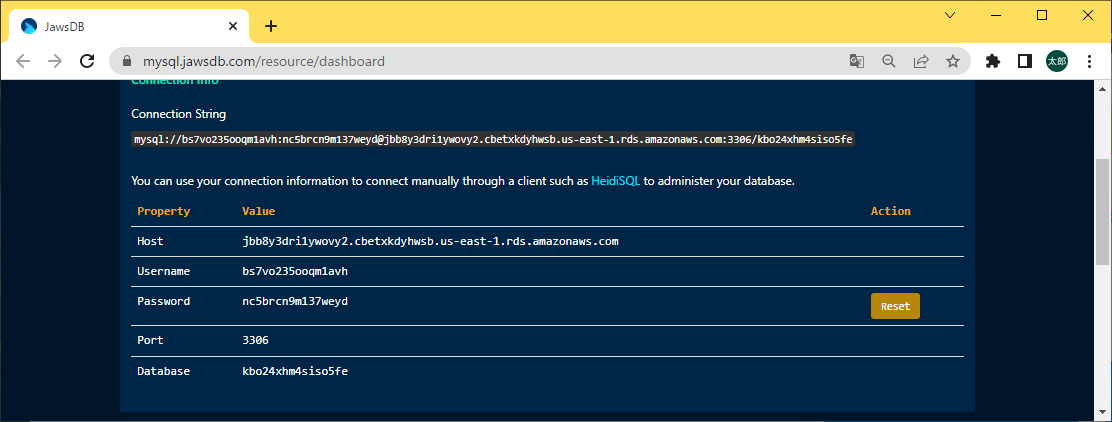Click the Host property label
The image size is (1112, 422).
tap(150, 241)
